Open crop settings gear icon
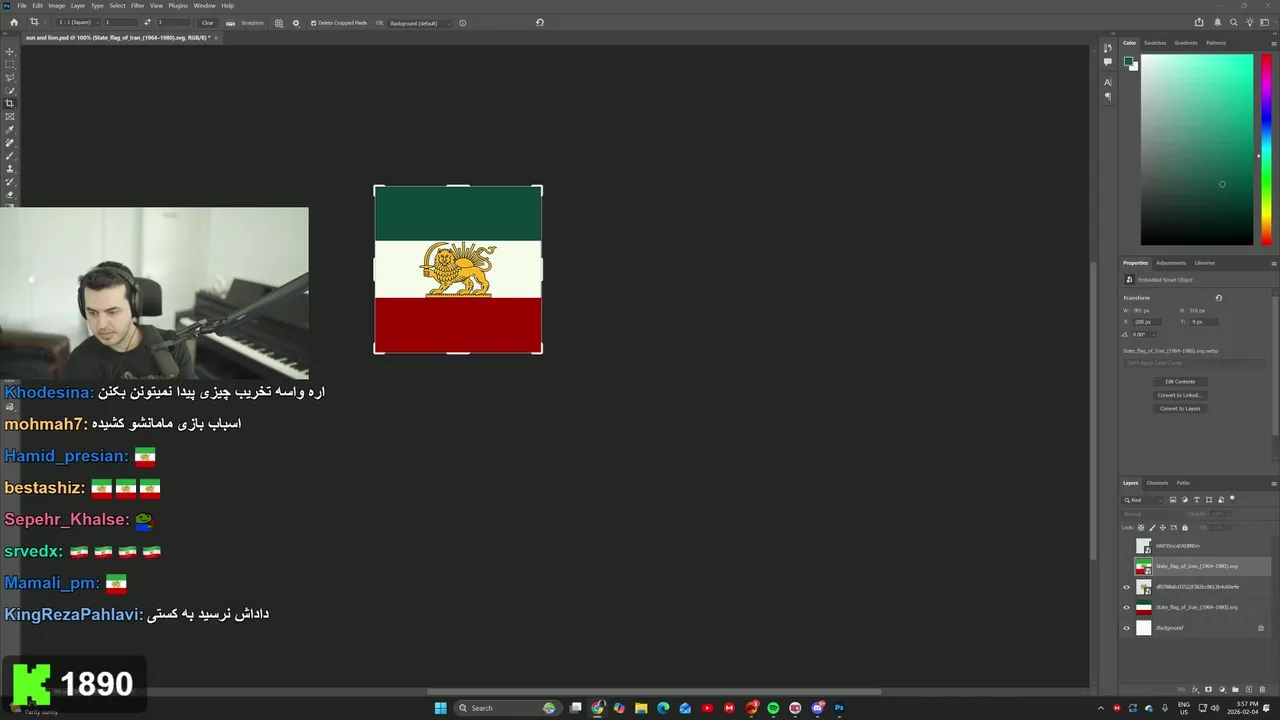The height and width of the screenshot is (720, 1280). 296,23
